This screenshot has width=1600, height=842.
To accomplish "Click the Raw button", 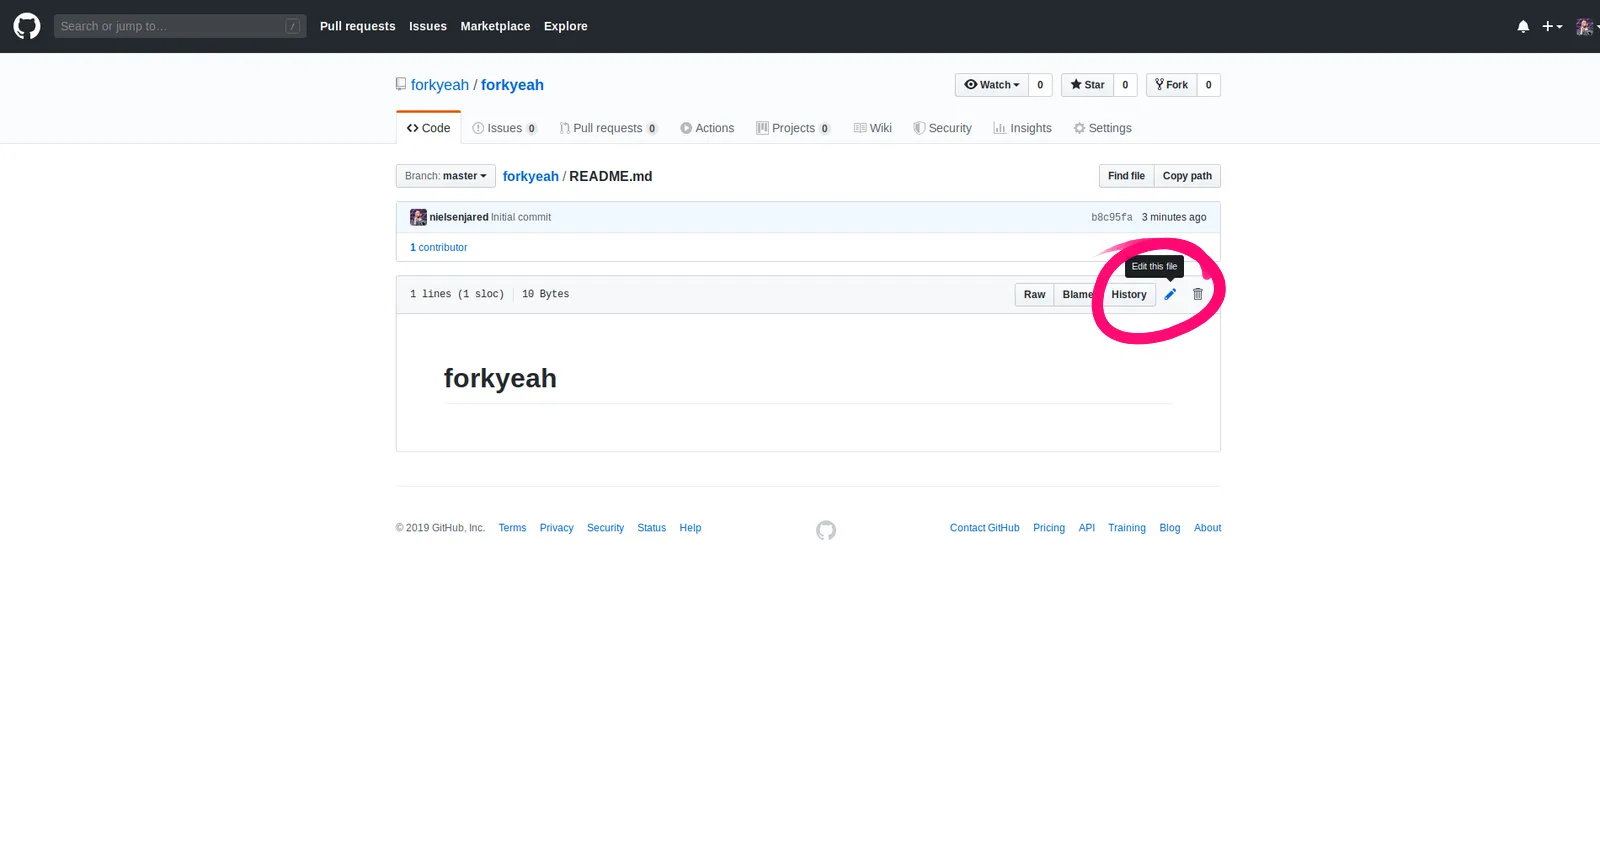I will [1034, 294].
